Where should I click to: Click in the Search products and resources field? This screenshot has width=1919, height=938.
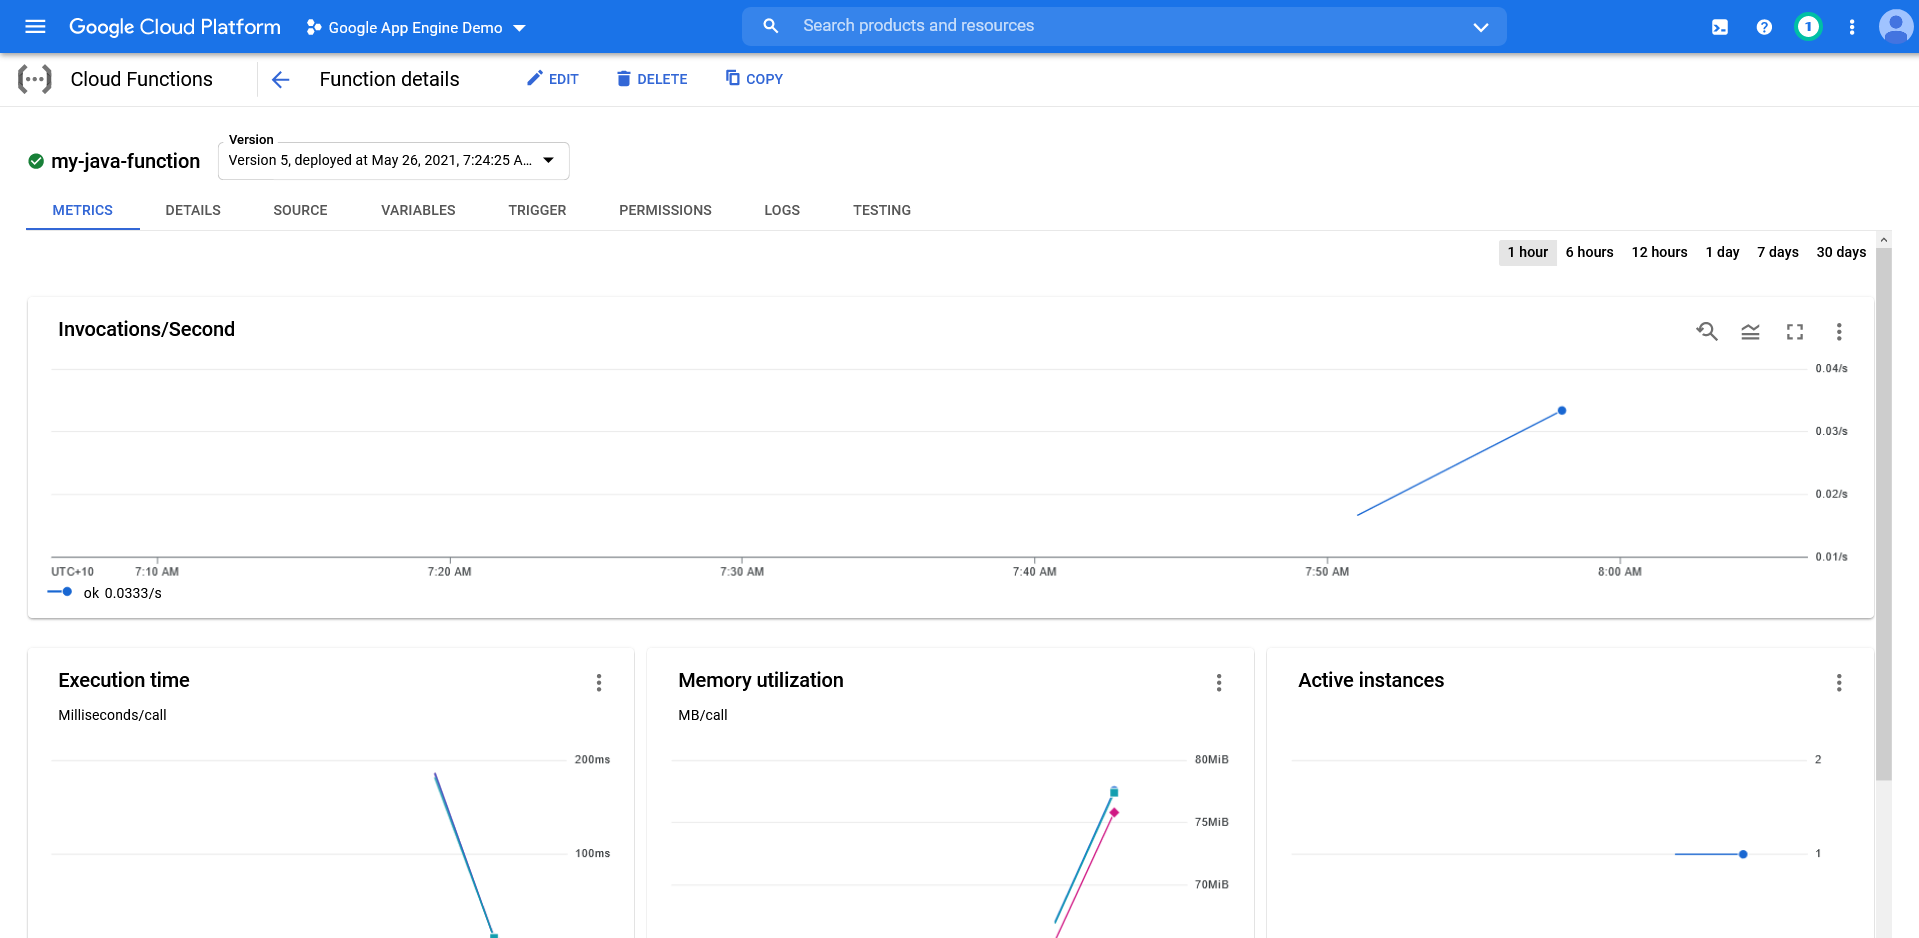pos(1100,26)
